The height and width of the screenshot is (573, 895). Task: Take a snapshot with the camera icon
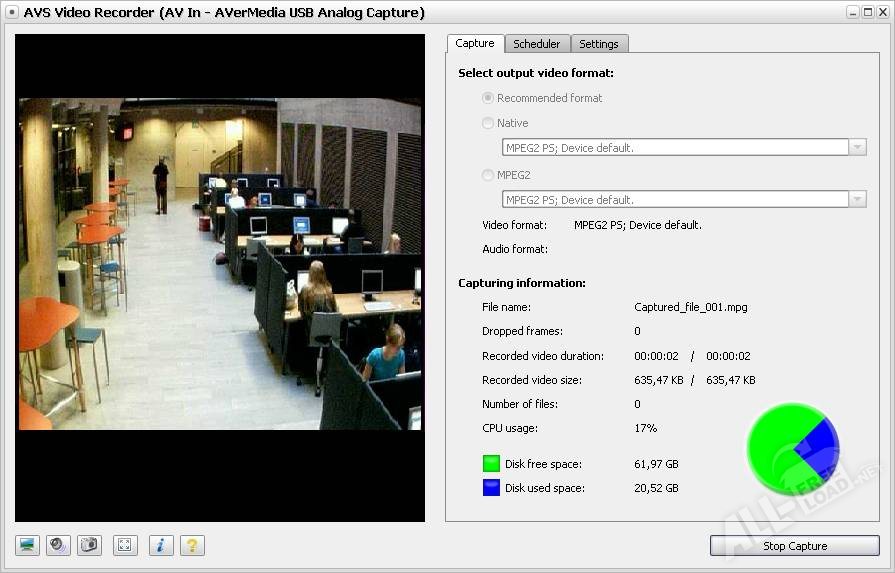[89, 545]
